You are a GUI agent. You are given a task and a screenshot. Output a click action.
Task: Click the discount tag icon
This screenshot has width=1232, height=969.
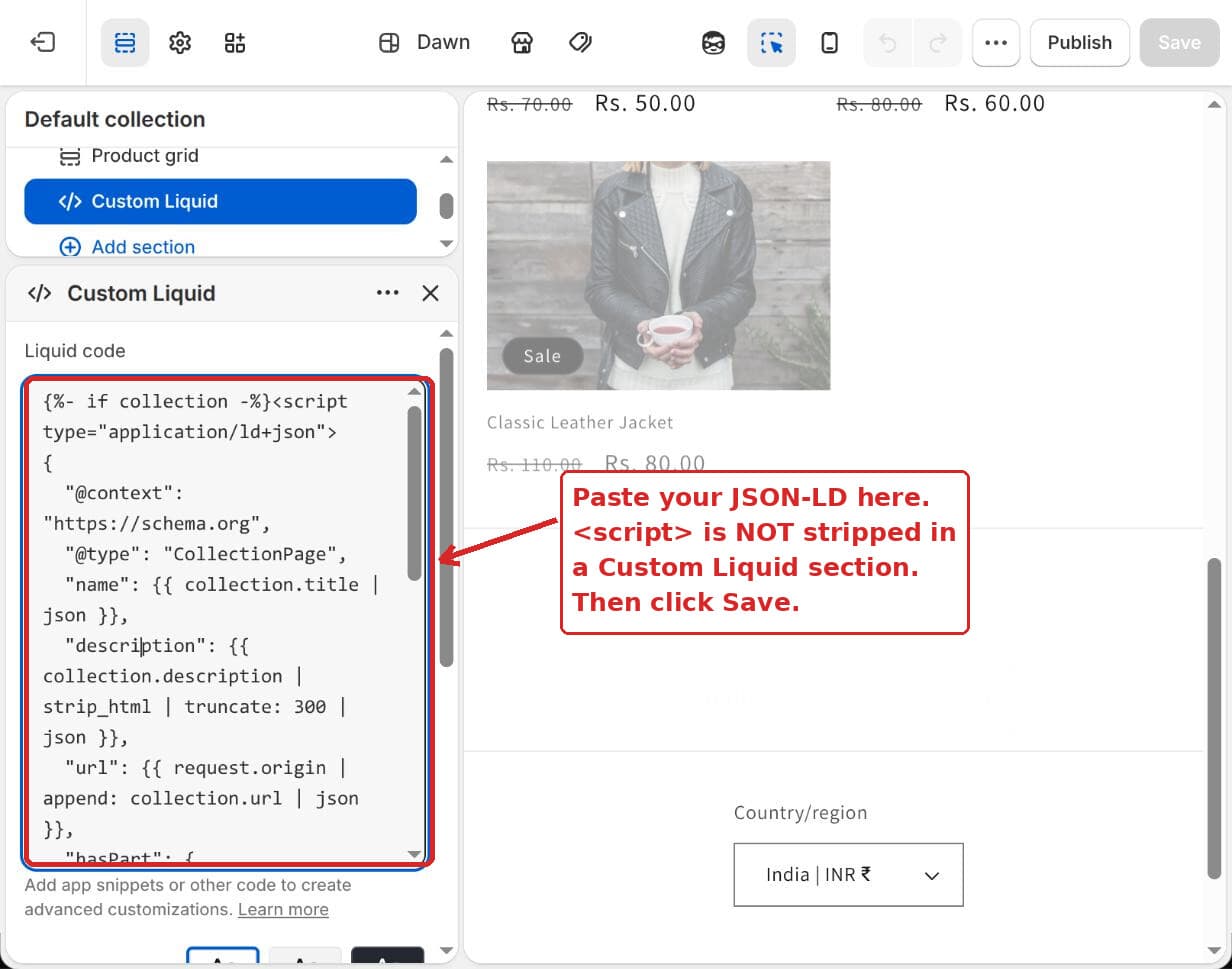580,43
